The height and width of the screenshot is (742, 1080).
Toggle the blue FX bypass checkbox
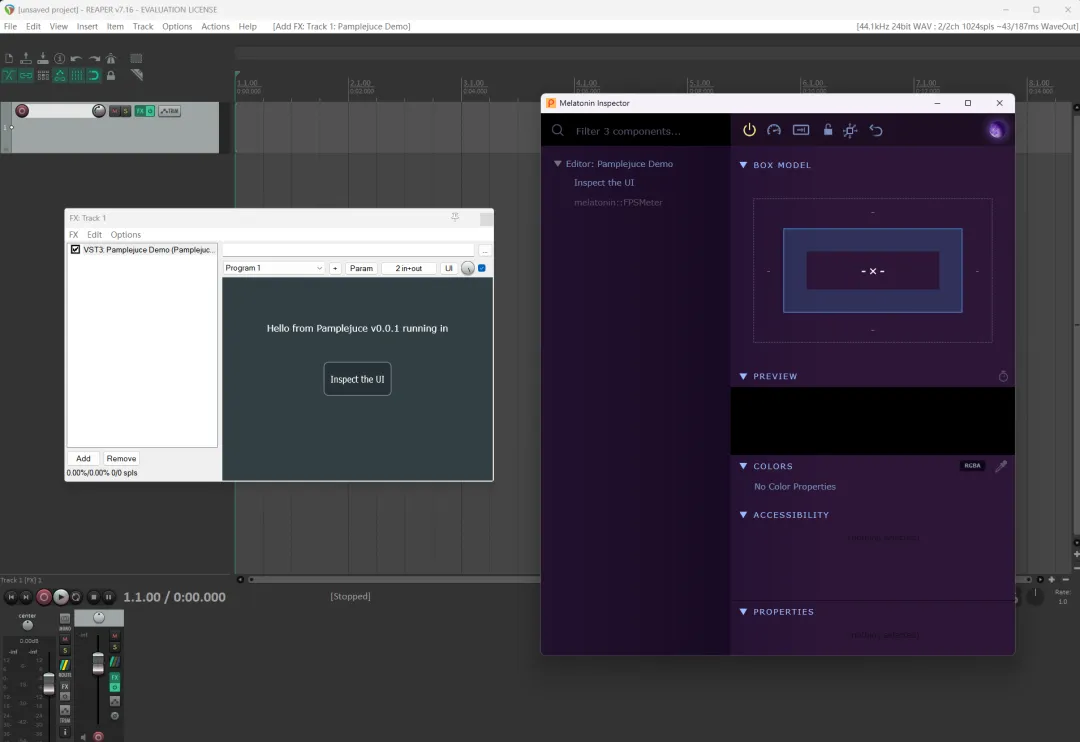pos(482,268)
